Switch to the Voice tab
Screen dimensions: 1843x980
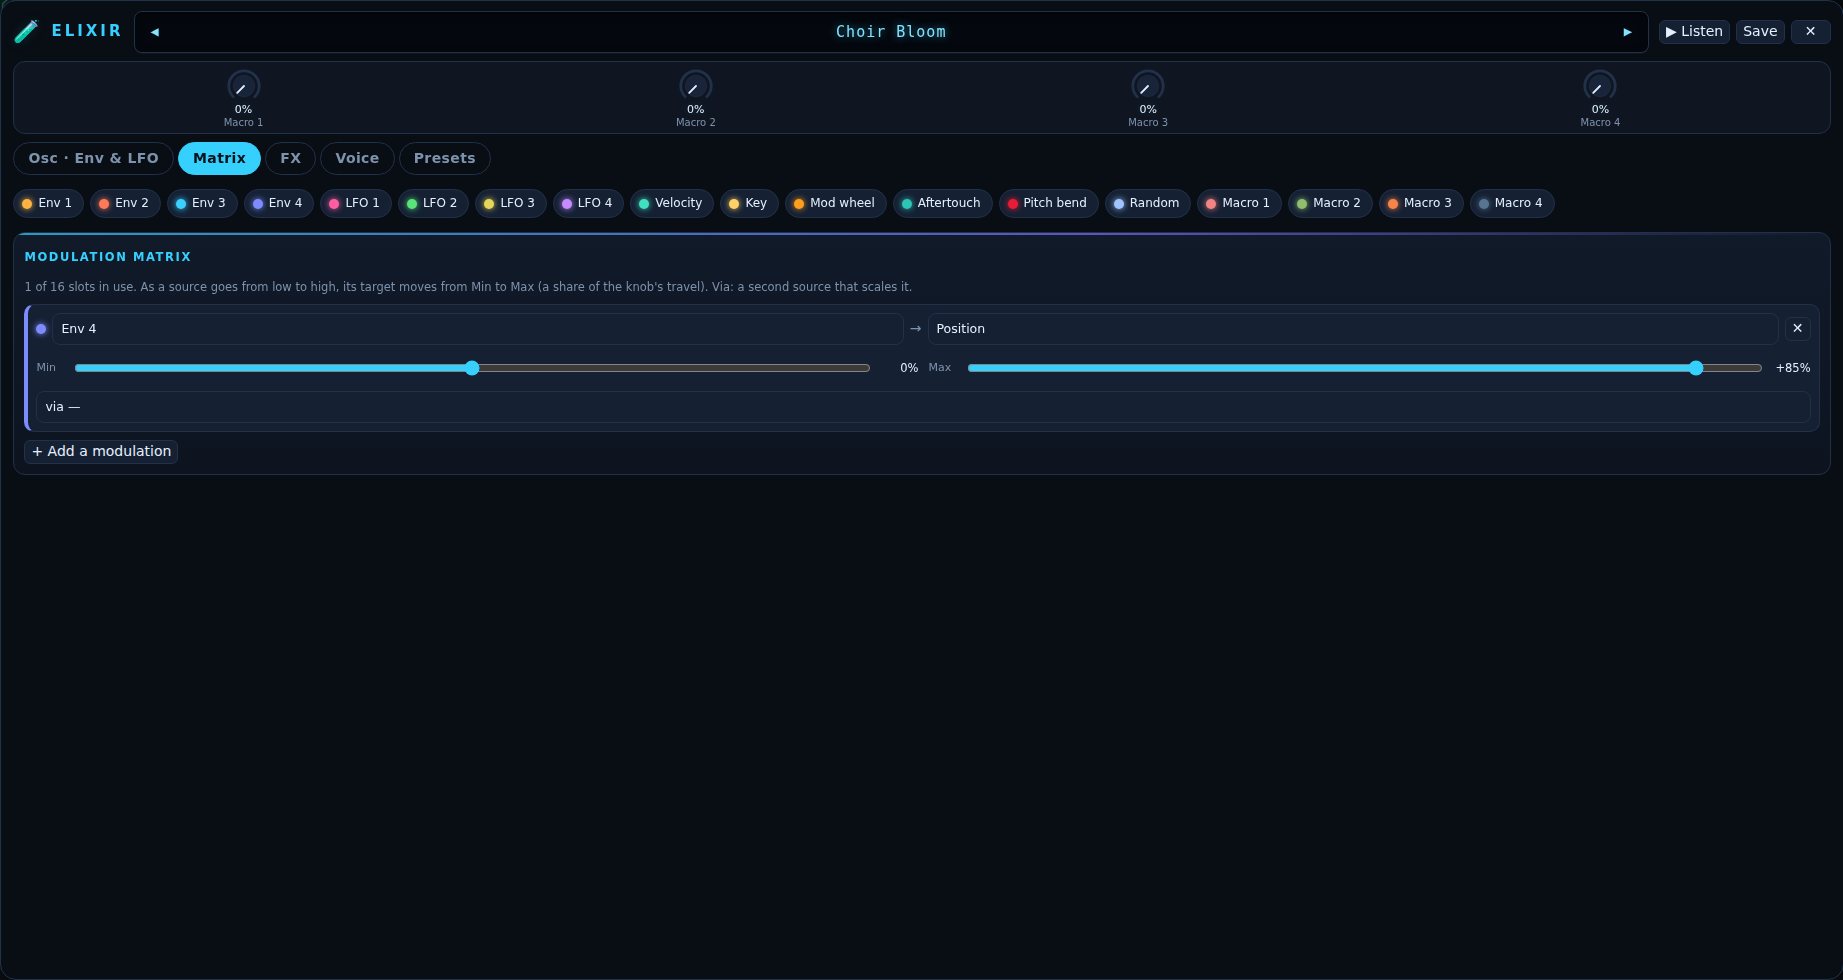coord(357,158)
